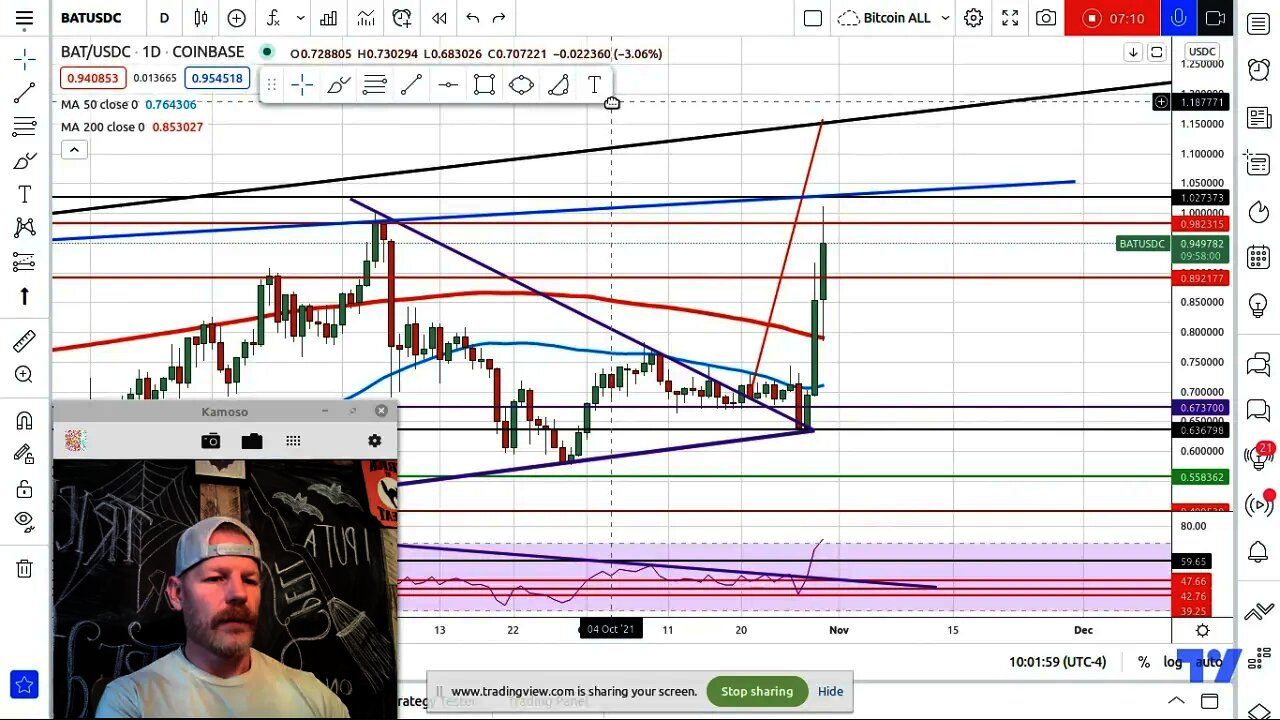The image size is (1280, 720).
Task: Select the up arrow icon tool
Action: coord(25,296)
